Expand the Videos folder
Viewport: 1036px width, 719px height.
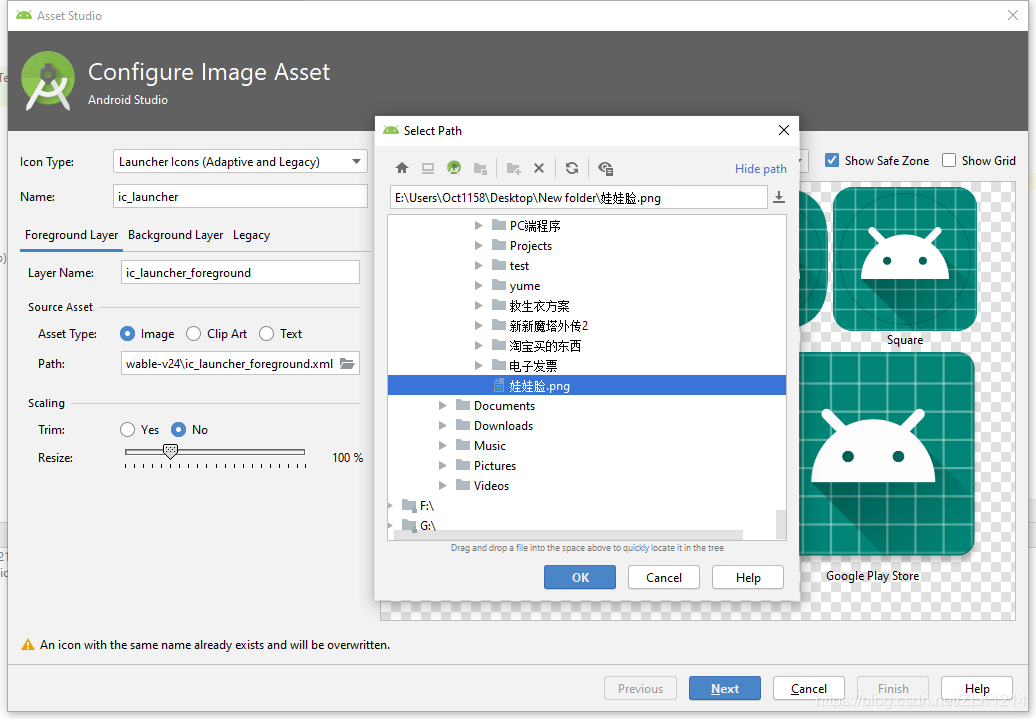tap(443, 485)
